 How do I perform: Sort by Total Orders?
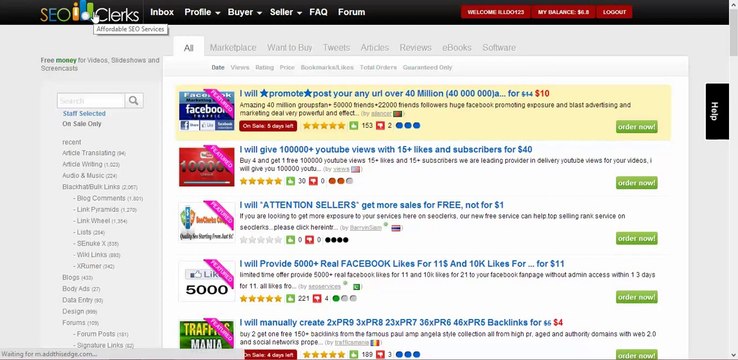378,67
